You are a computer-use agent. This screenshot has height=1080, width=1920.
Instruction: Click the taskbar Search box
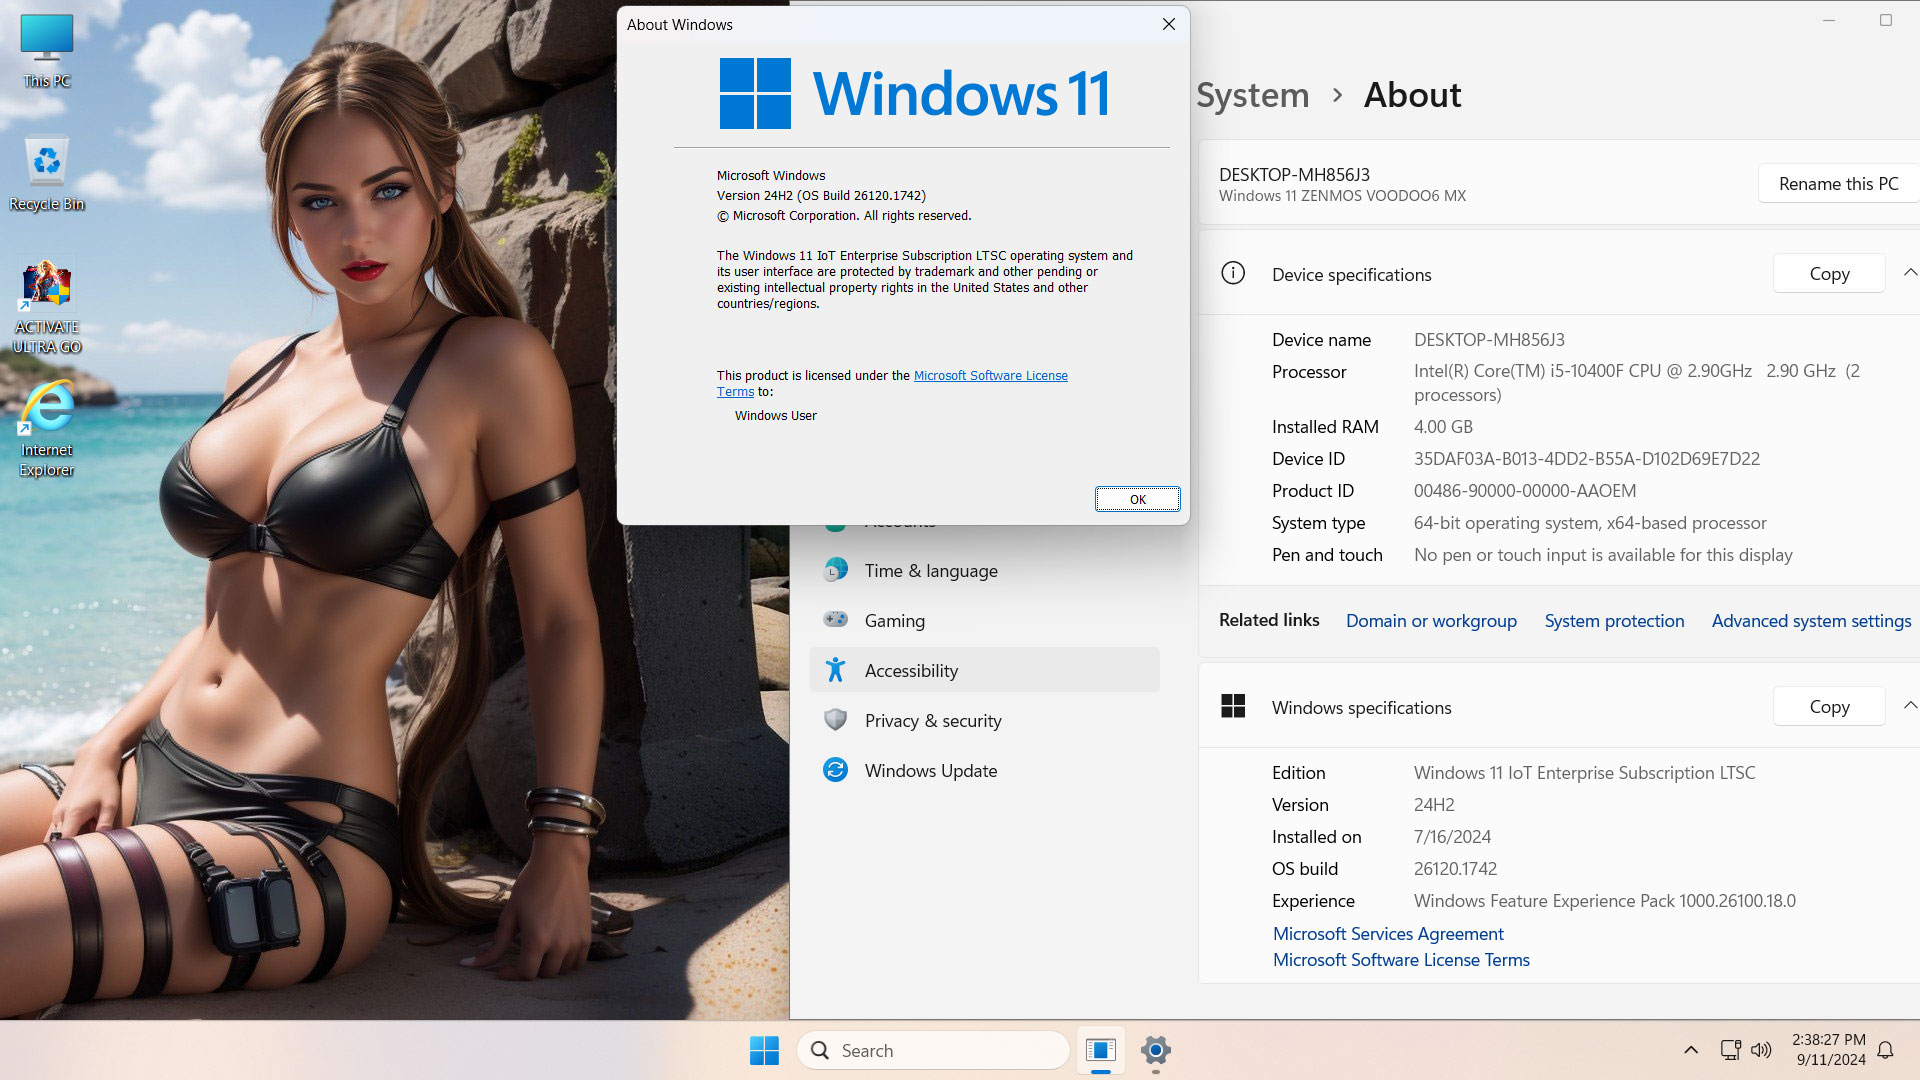coord(933,1050)
